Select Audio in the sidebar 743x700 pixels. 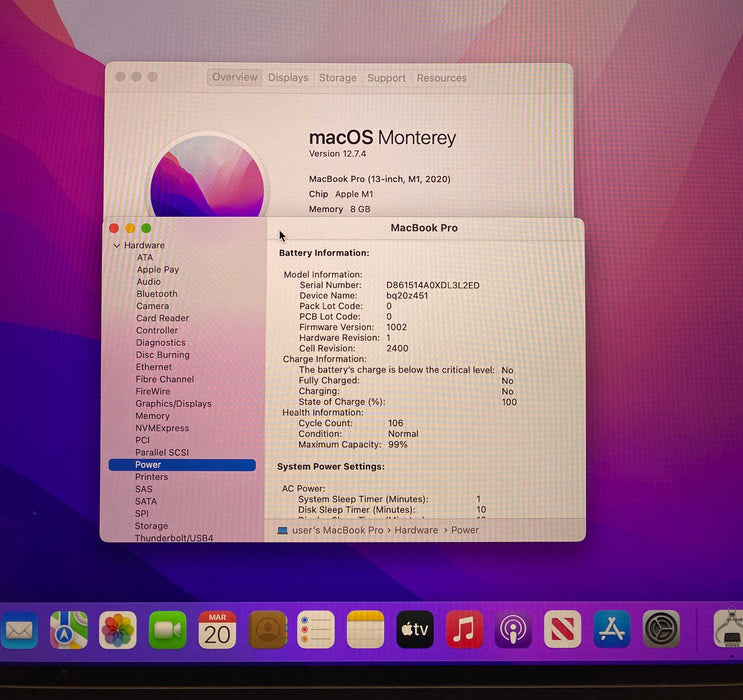pyautogui.click(x=149, y=282)
